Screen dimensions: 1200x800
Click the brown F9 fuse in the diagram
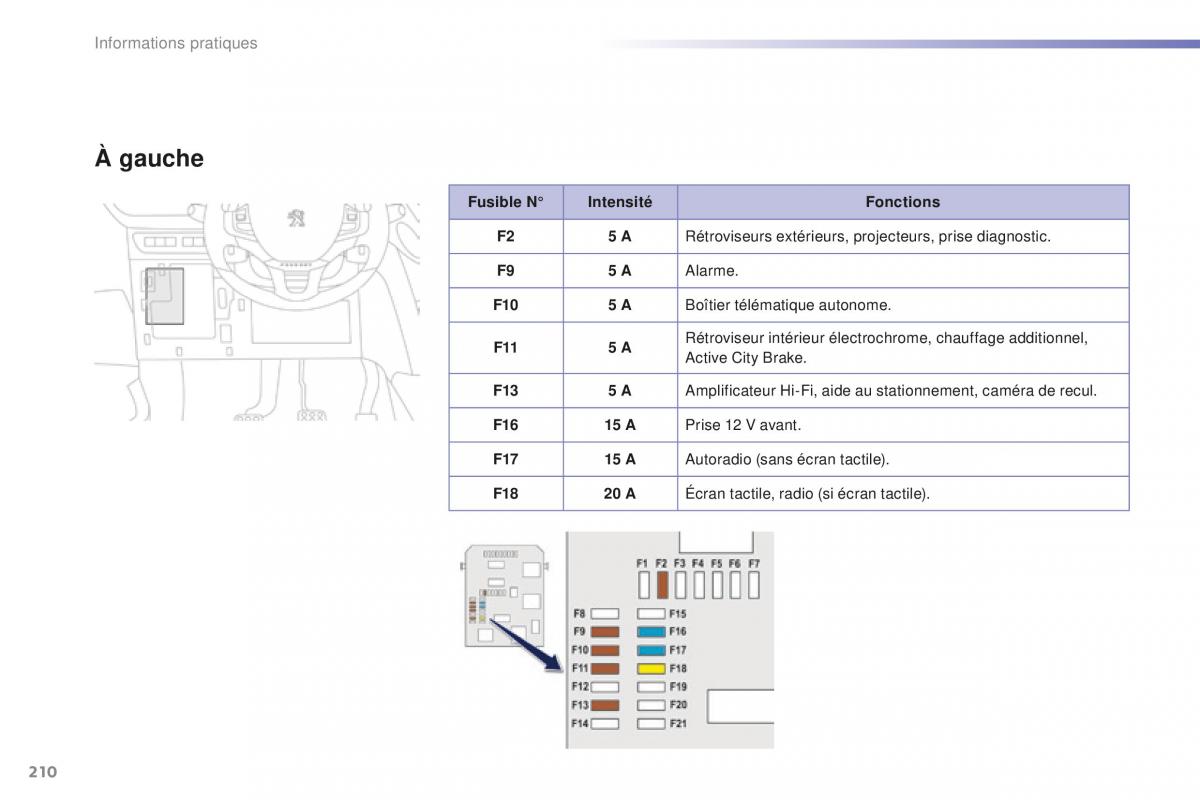point(605,632)
